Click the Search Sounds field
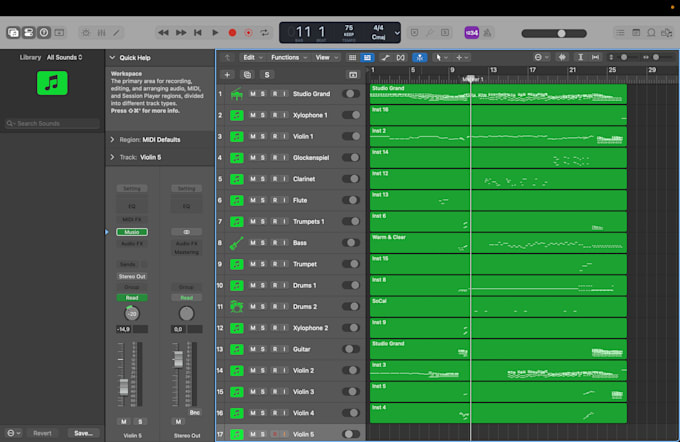680x442 pixels. tap(52, 124)
